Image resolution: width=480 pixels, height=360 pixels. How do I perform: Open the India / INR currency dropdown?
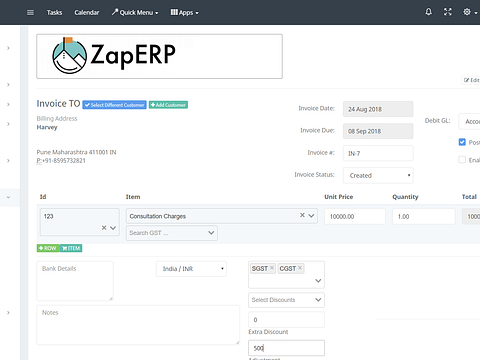pos(191,269)
